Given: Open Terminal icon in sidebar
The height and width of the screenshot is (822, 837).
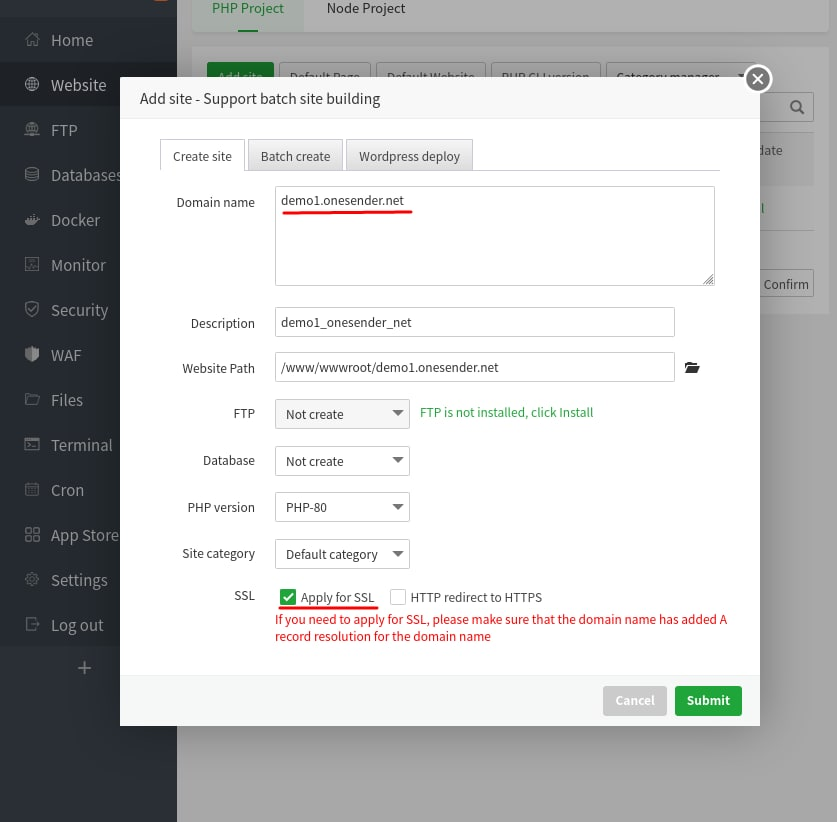Looking at the screenshot, I should coord(32,444).
